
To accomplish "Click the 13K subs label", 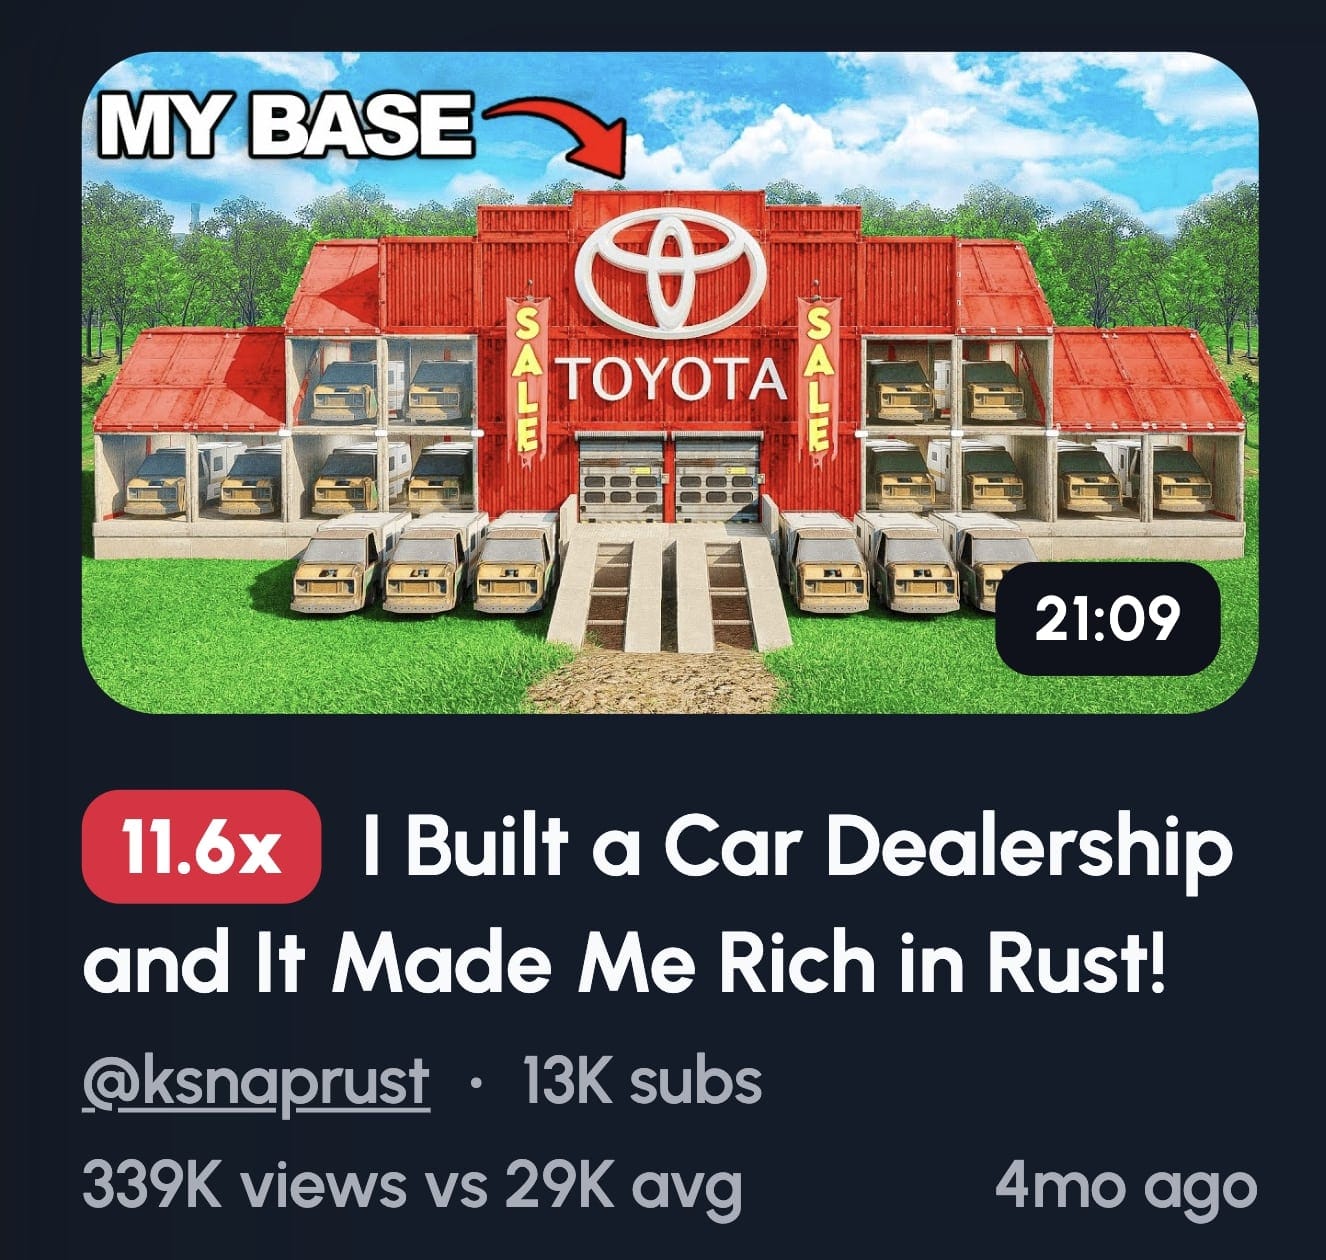I will tap(642, 1081).
